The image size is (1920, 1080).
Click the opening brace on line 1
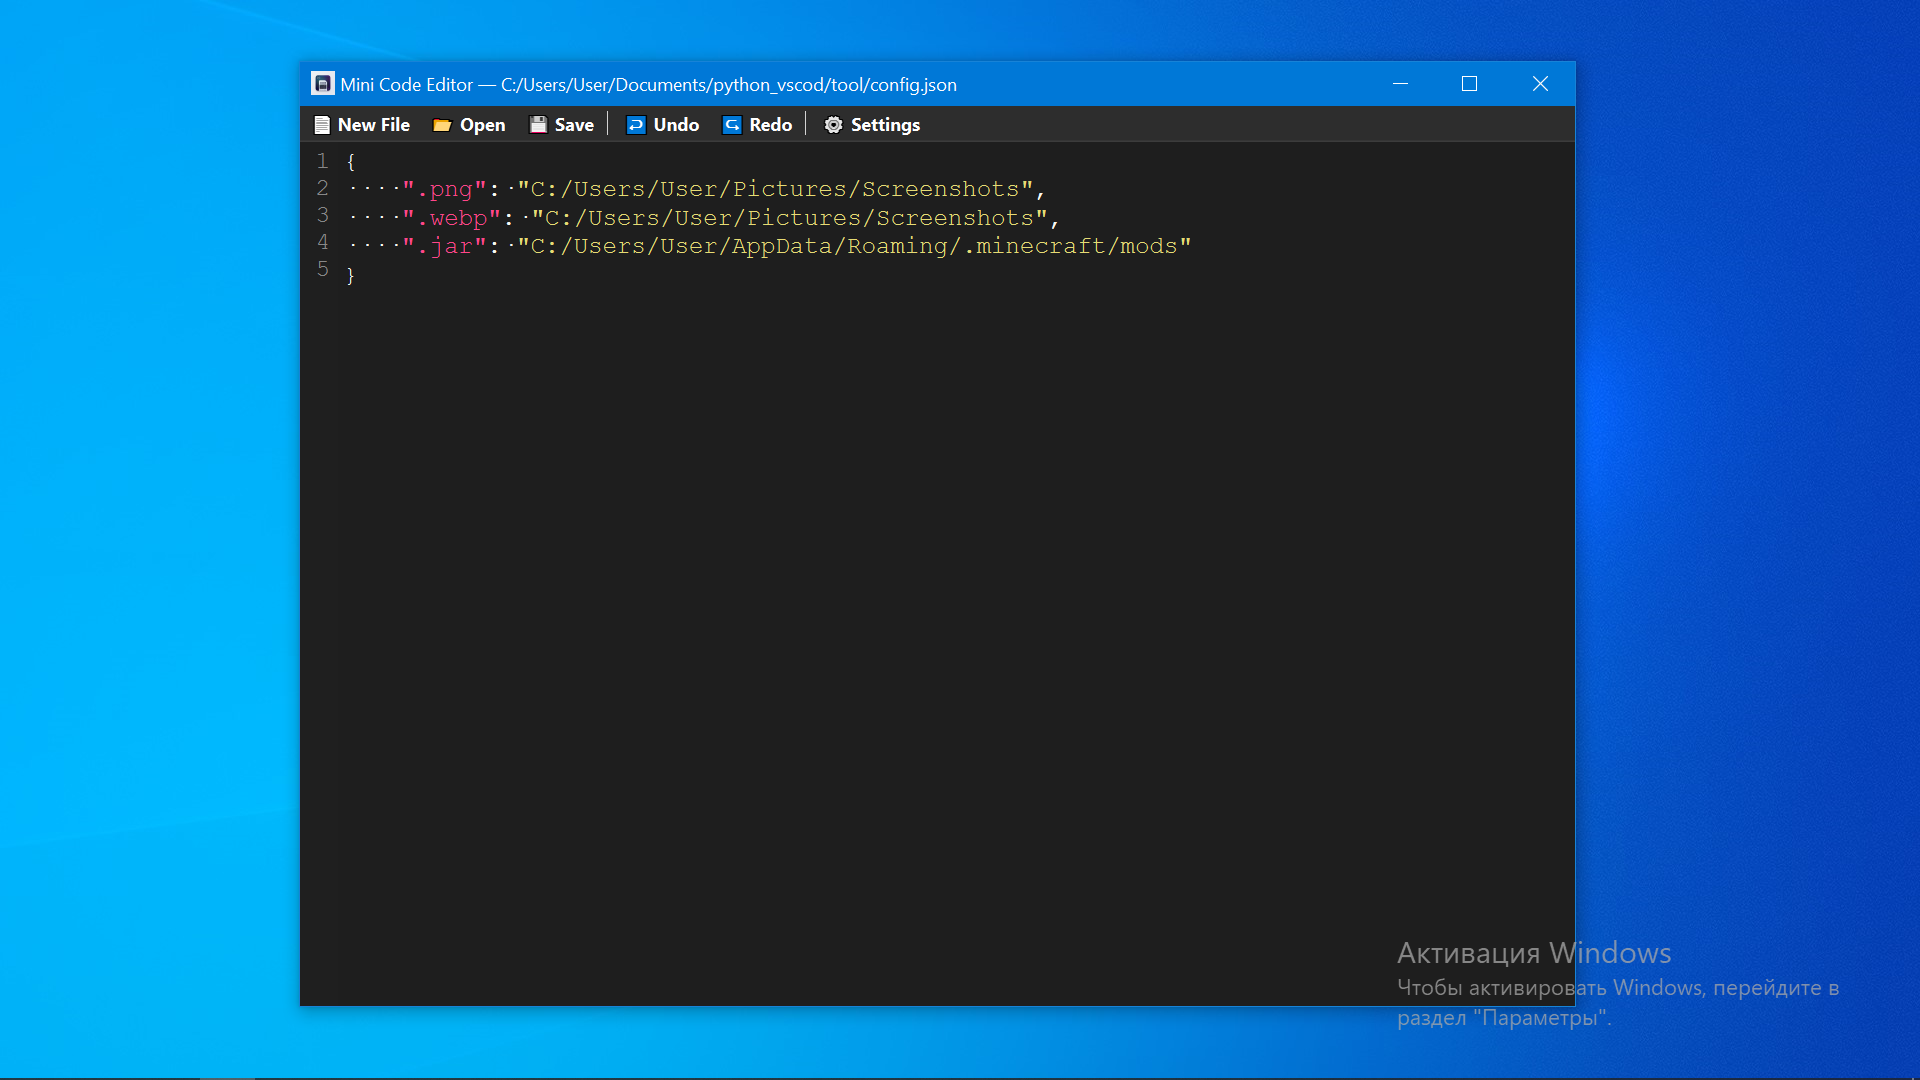351,162
